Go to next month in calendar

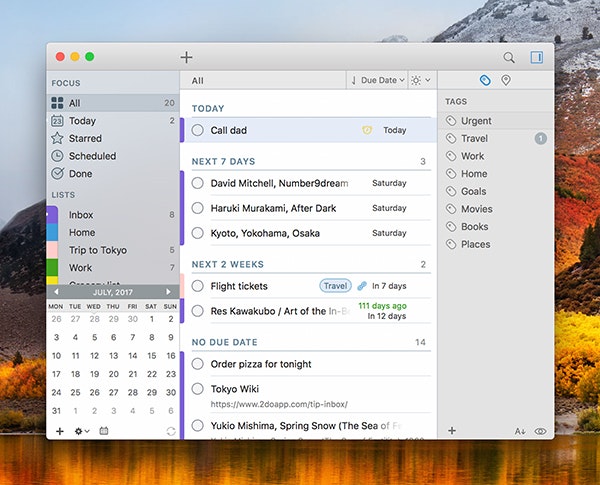pos(168,292)
